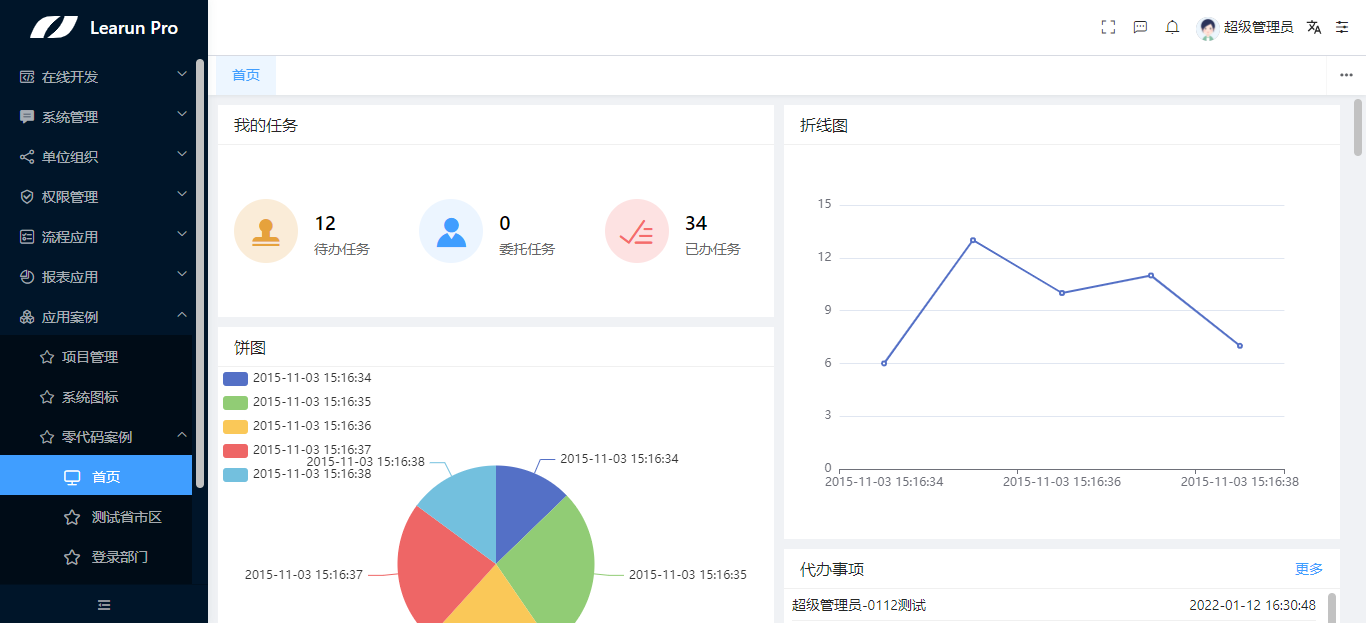Click the message chat icon in top bar
The height and width of the screenshot is (623, 1366).
point(1140,27)
